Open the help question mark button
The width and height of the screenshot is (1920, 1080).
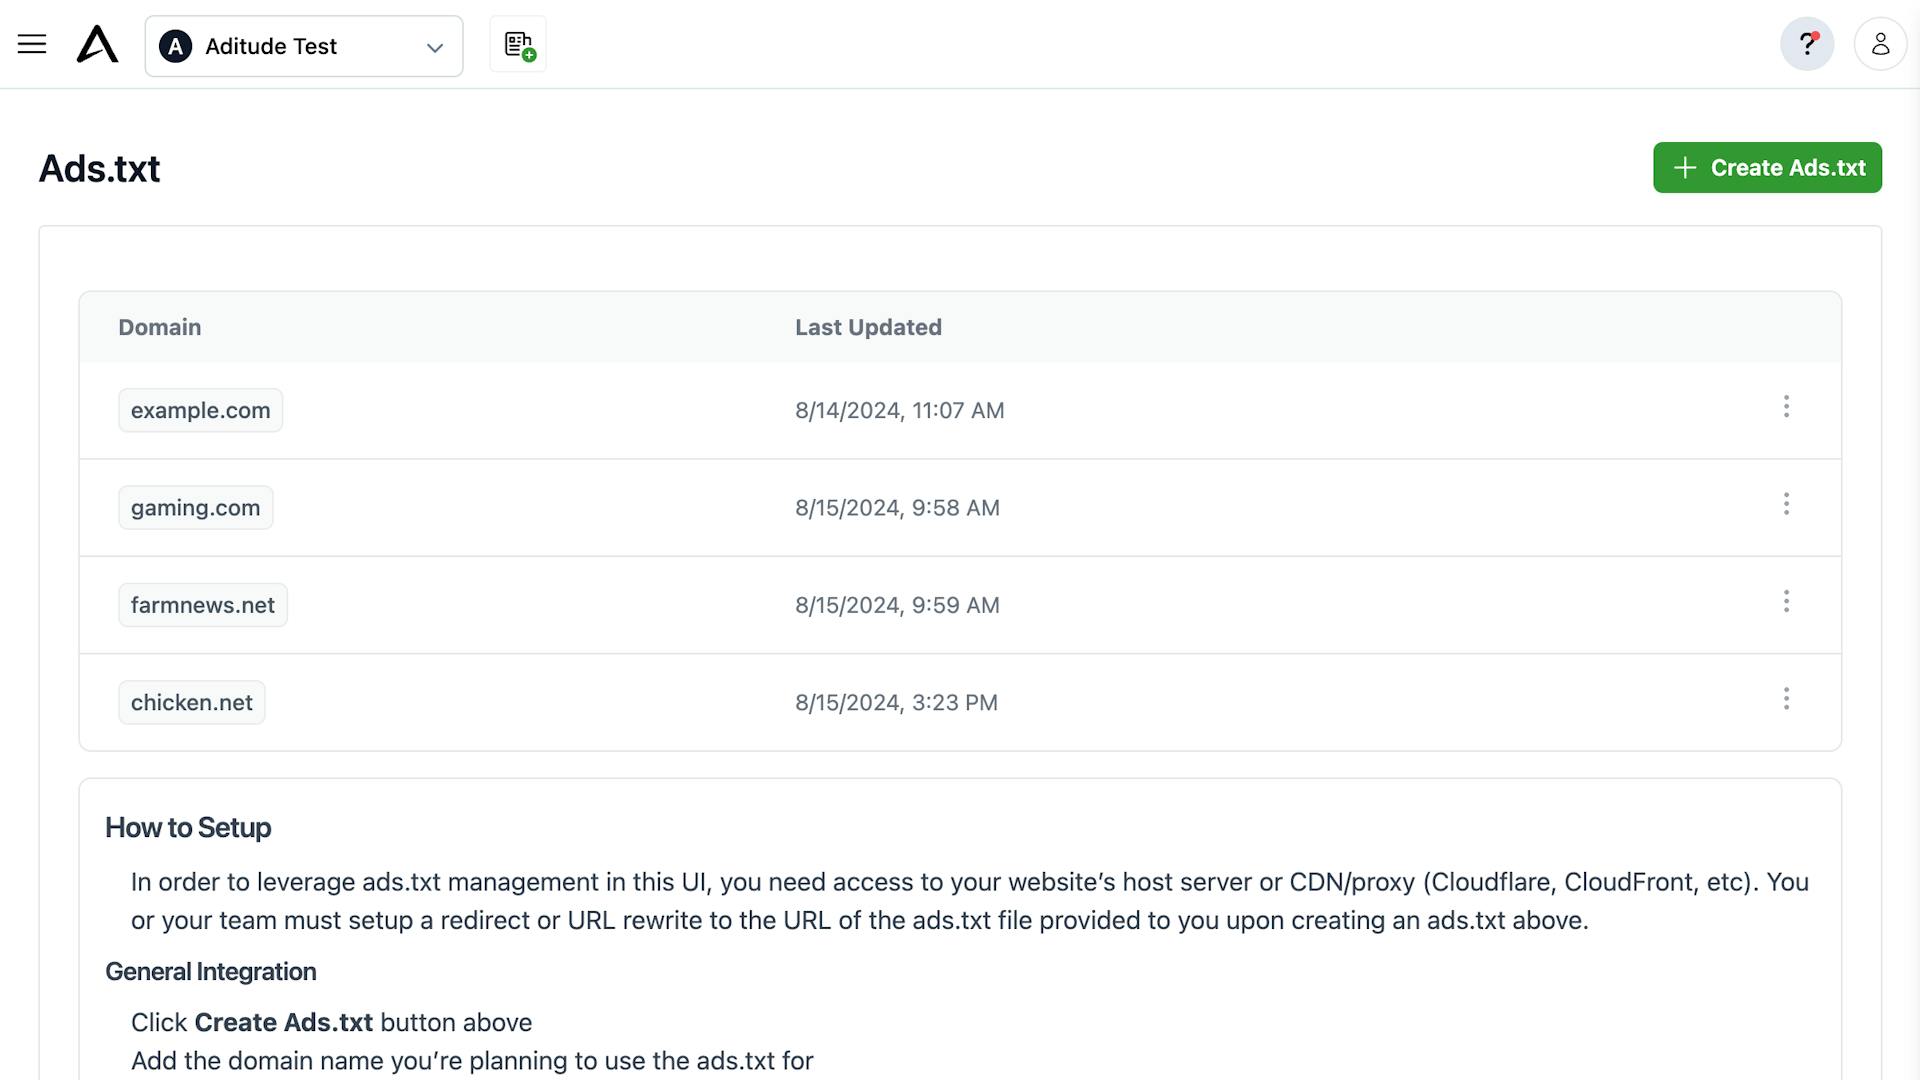pos(1806,45)
